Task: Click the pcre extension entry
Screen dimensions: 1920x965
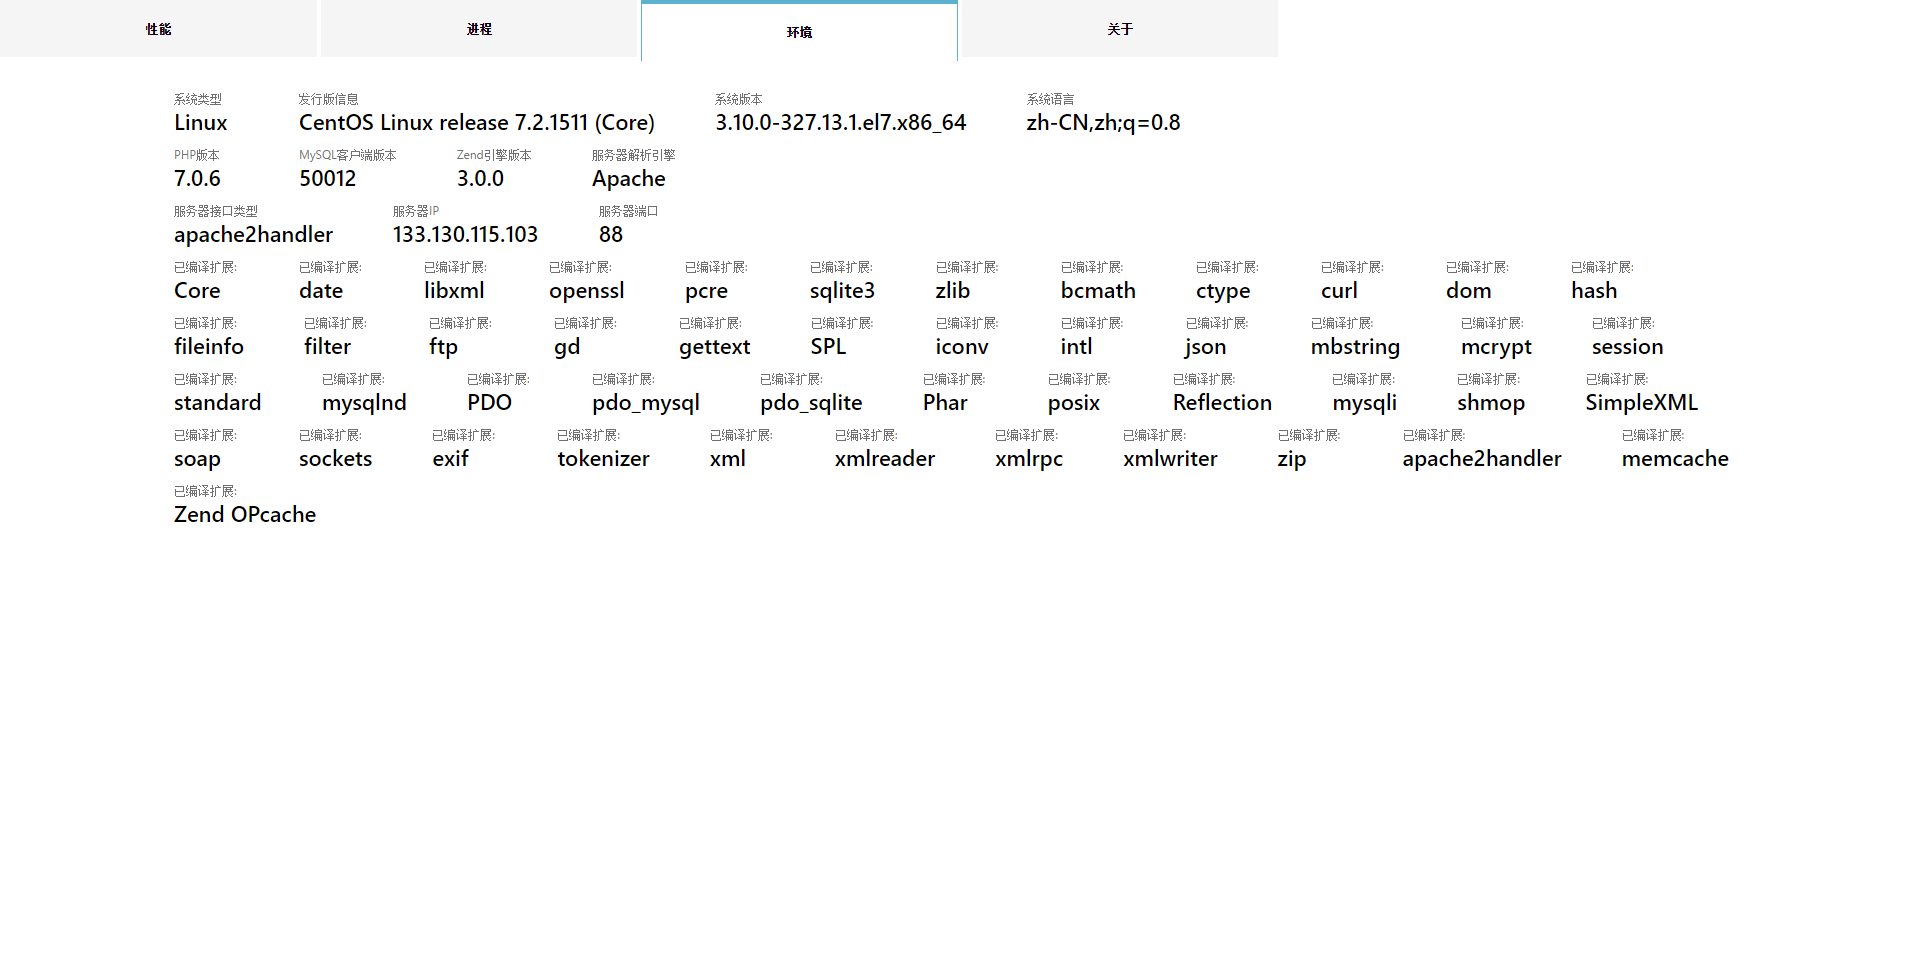Action: (706, 291)
